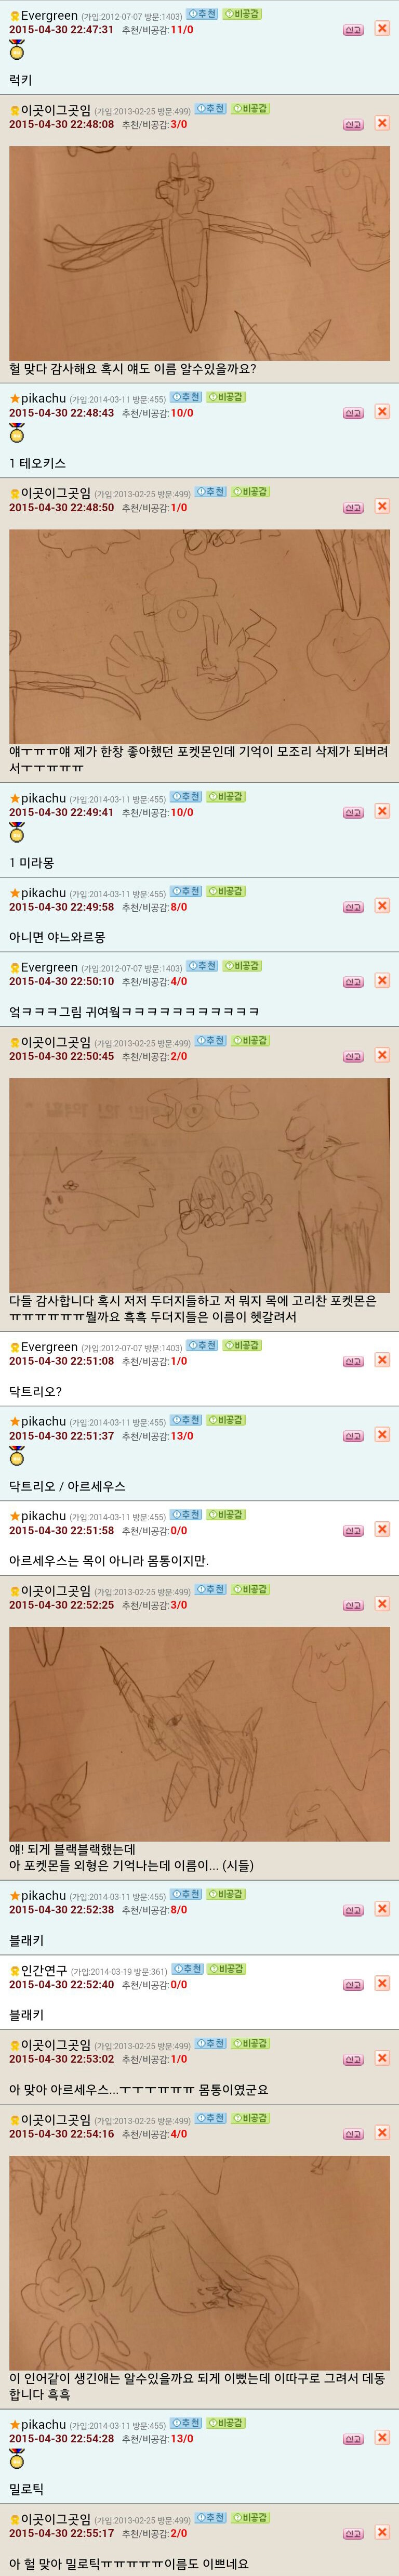This screenshot has width=399, height=2576.
Task: Click star icon beside pikachu's 야느와르몽 comment
Action: [x=14, y=893]
